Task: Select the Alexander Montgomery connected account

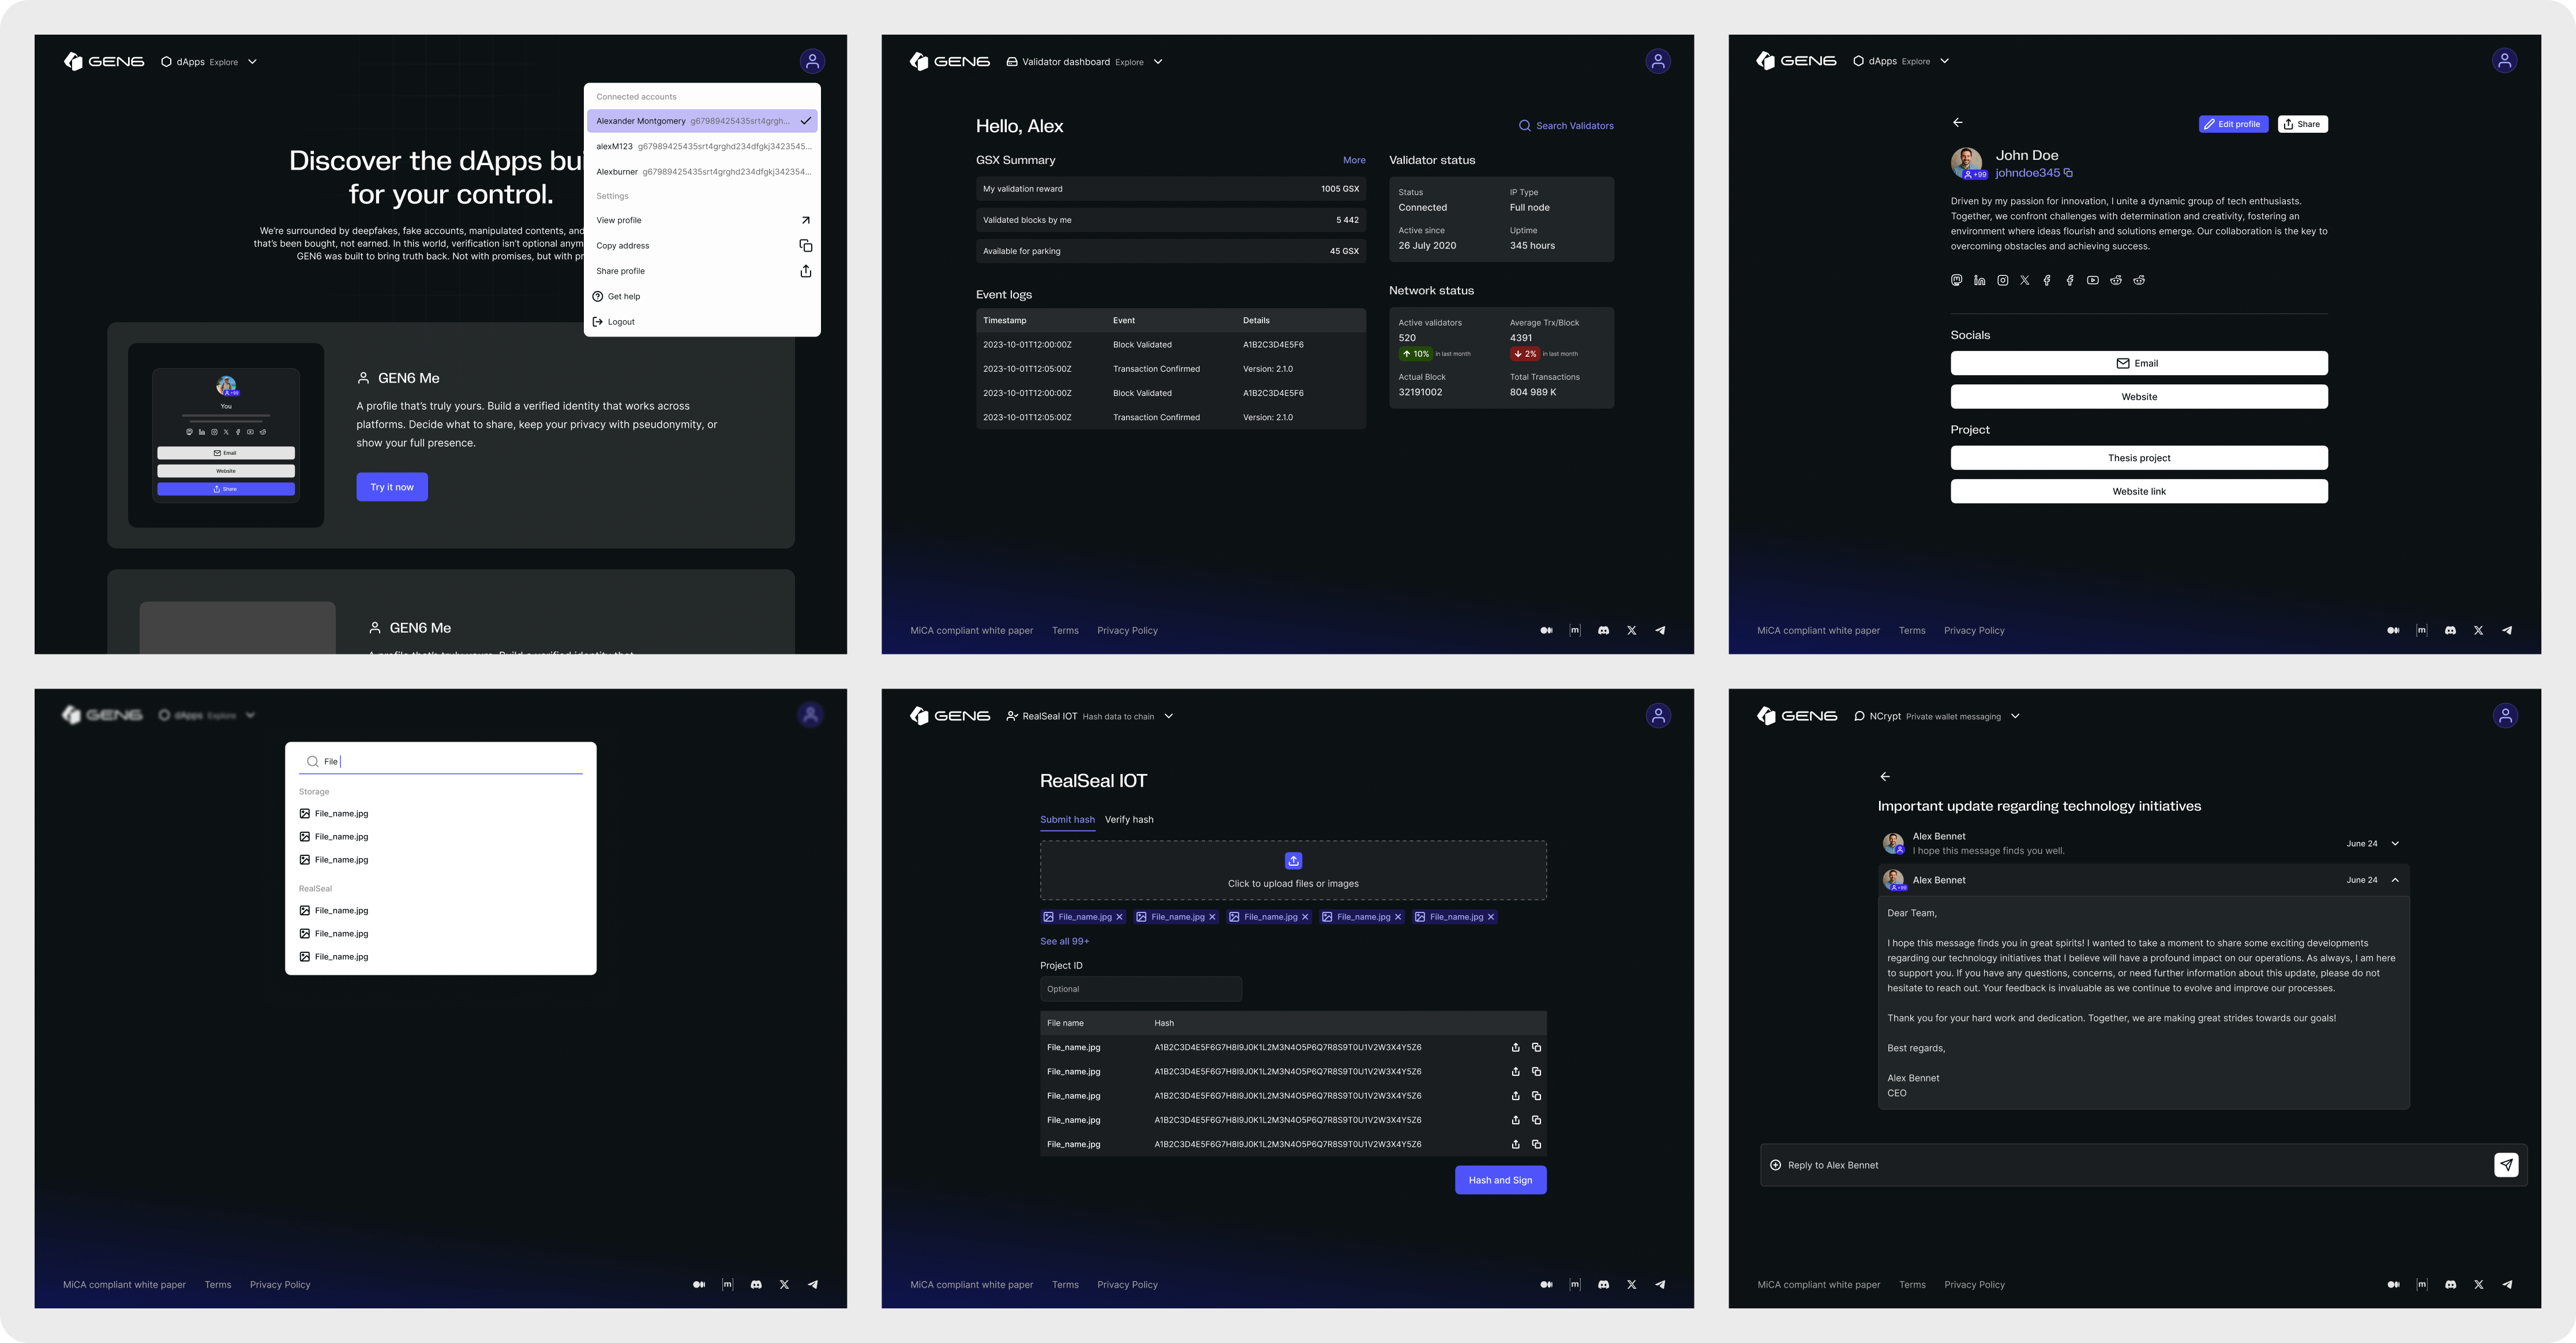Action: pos(702,121)
